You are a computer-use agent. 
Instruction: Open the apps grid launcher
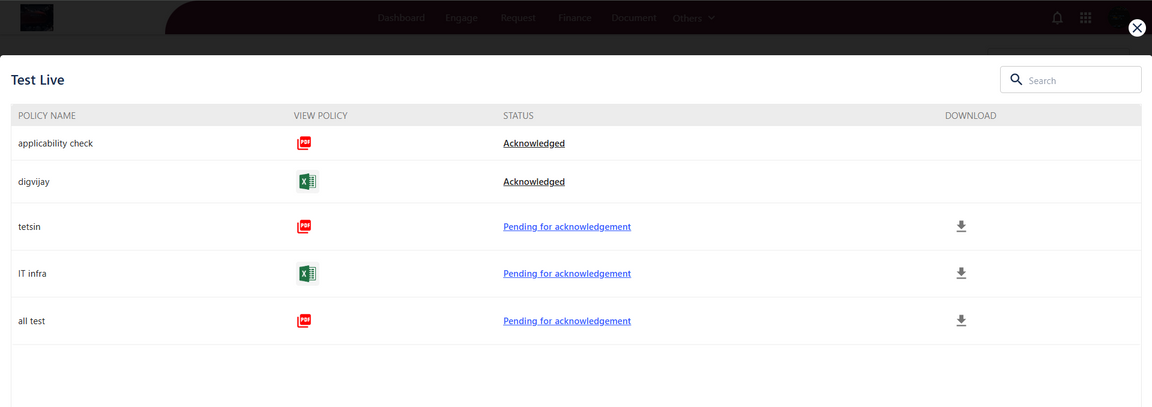pos(1085,18)
